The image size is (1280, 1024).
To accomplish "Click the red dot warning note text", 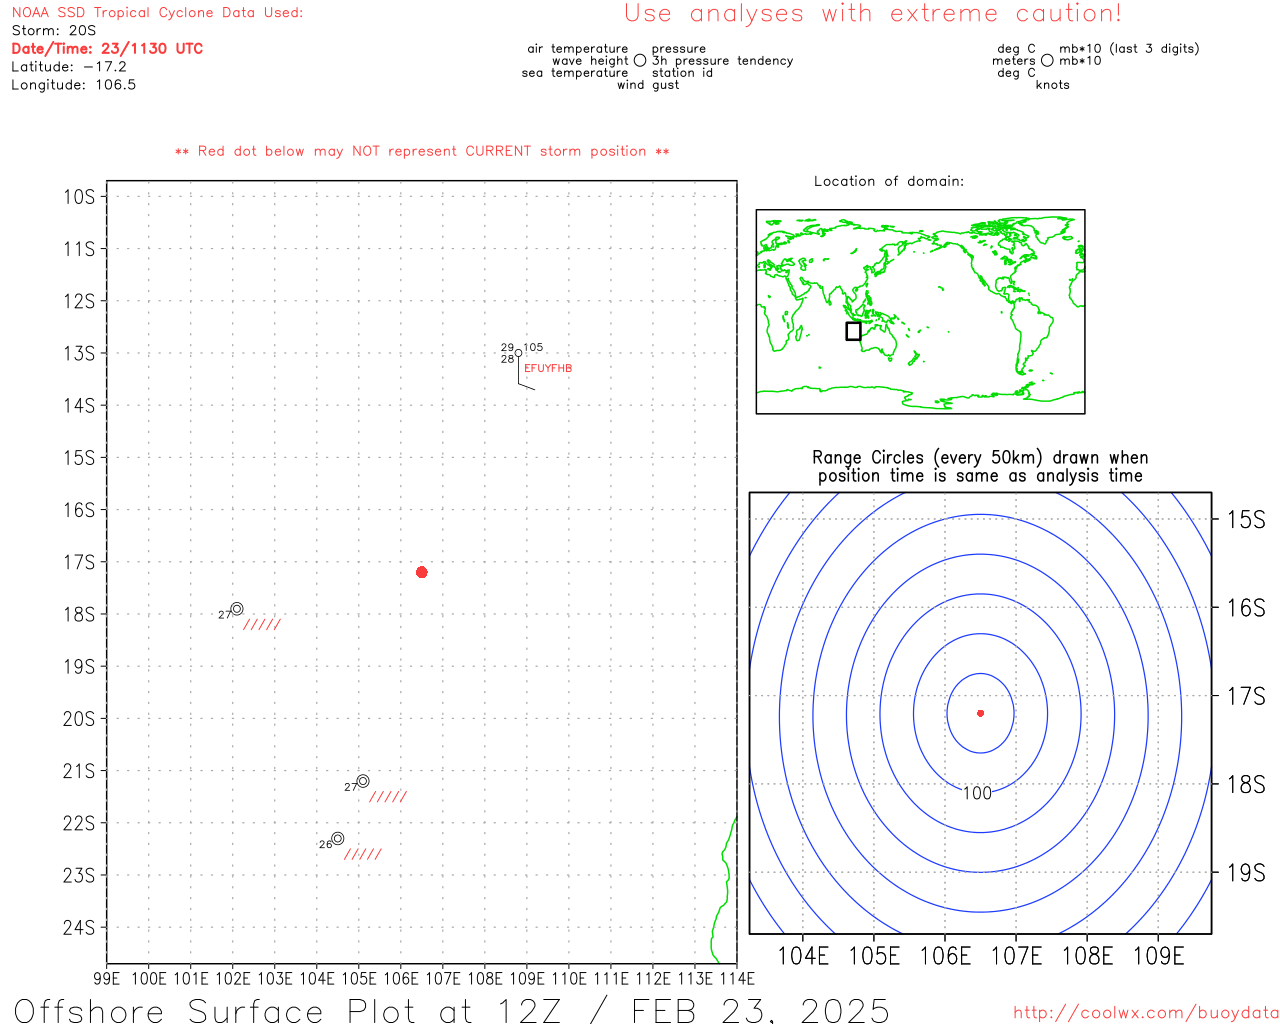I will (422, 151).
